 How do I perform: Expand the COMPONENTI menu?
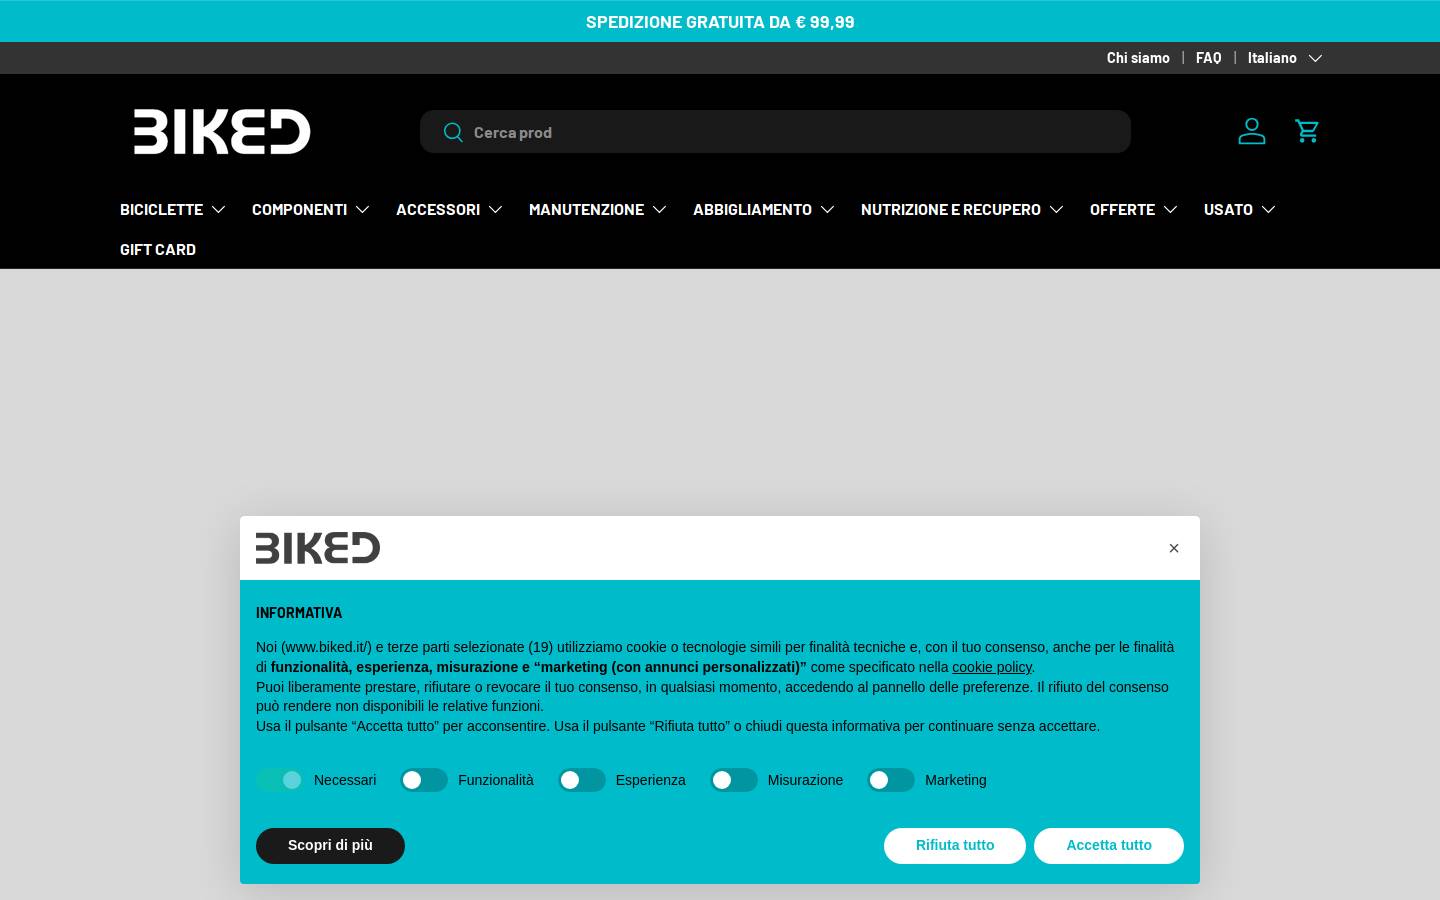tap(311, 209)
